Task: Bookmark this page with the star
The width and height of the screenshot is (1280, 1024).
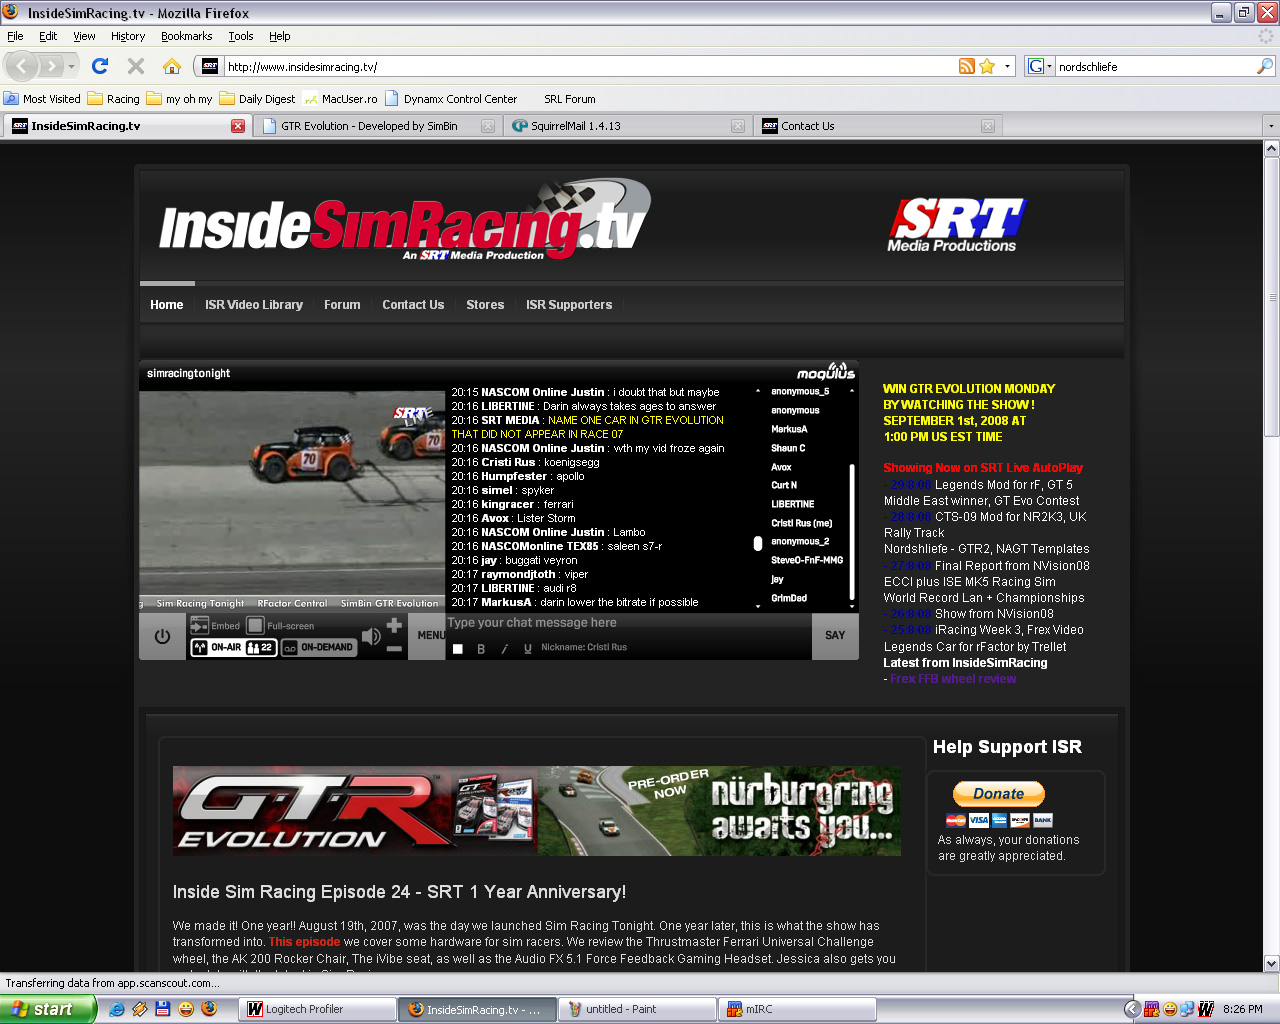Action: (987, 66)
